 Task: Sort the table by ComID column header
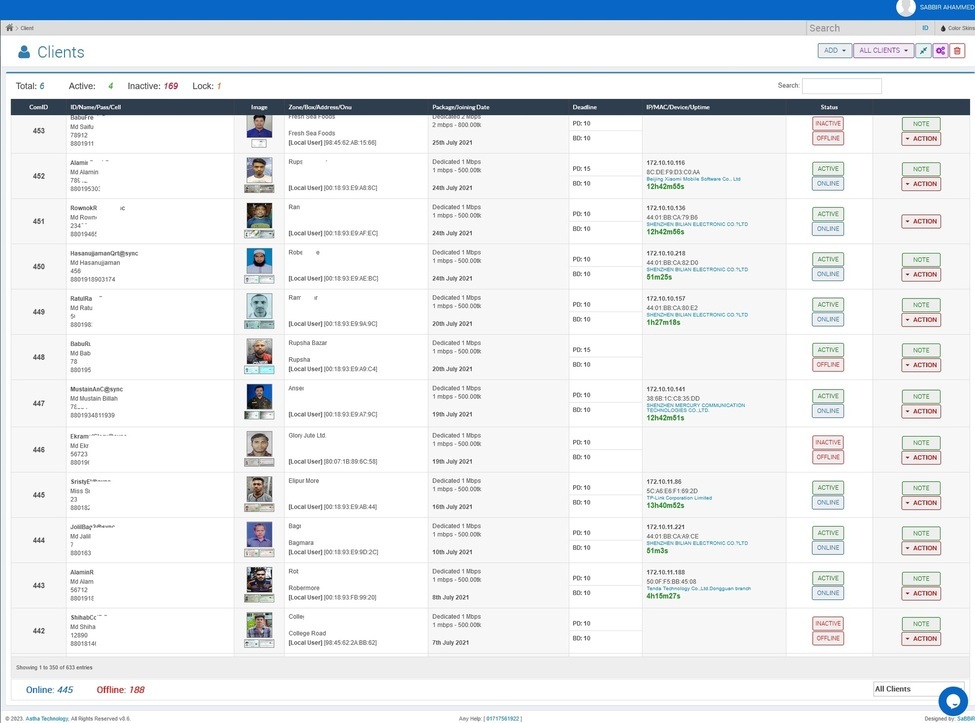coord(38,107)
